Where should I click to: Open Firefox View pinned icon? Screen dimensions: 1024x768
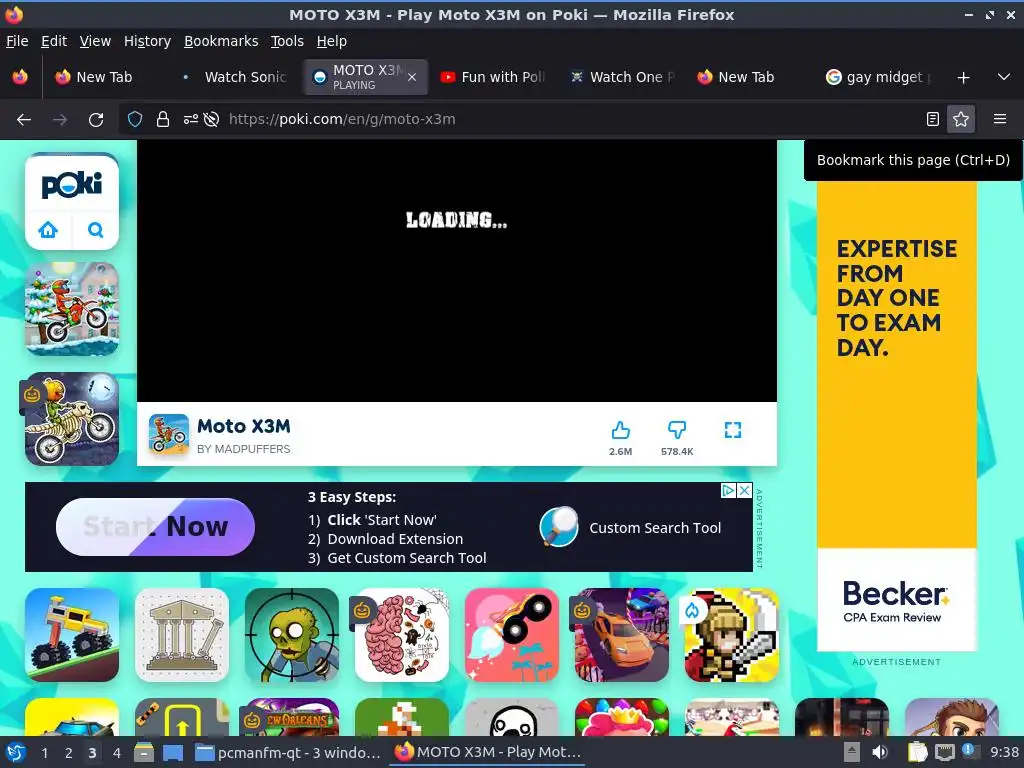tap(20, 77)
